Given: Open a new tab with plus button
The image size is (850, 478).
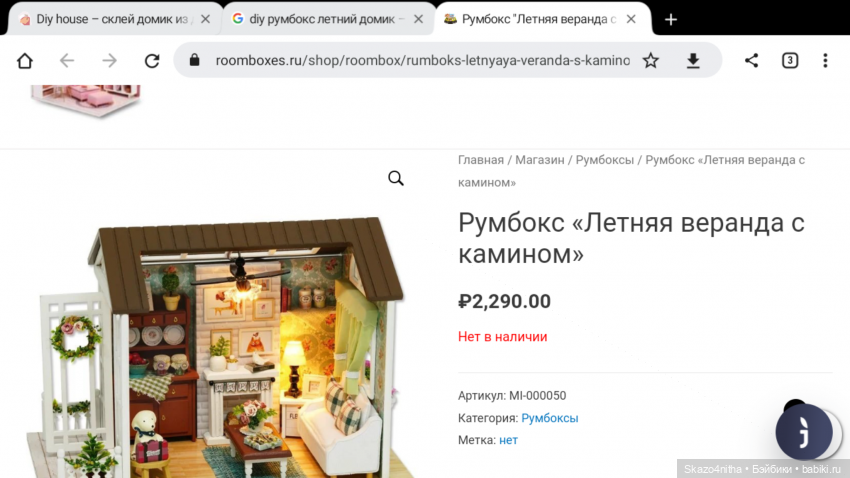Looking at the screenshot, I should click(x=671, y=20).
